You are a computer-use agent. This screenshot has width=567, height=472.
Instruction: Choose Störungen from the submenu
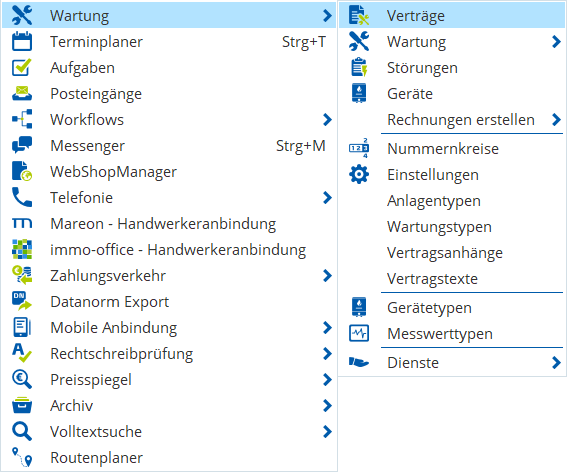(x=452, y=68)
